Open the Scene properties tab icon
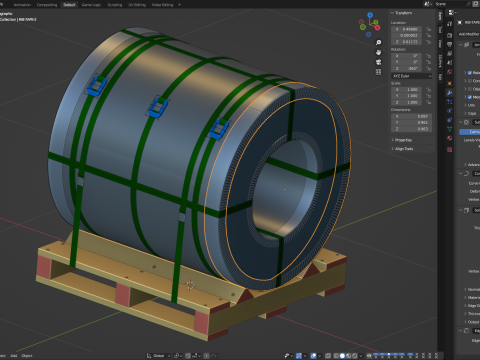 (x=450, y=63)
